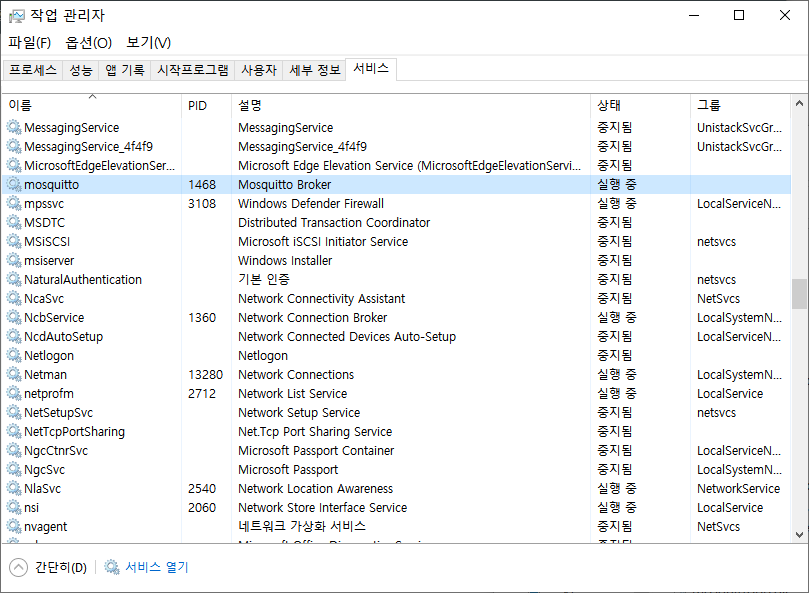Sort by the 그룹 column header
Screen dimensions: 809x593
click(740, 105)
